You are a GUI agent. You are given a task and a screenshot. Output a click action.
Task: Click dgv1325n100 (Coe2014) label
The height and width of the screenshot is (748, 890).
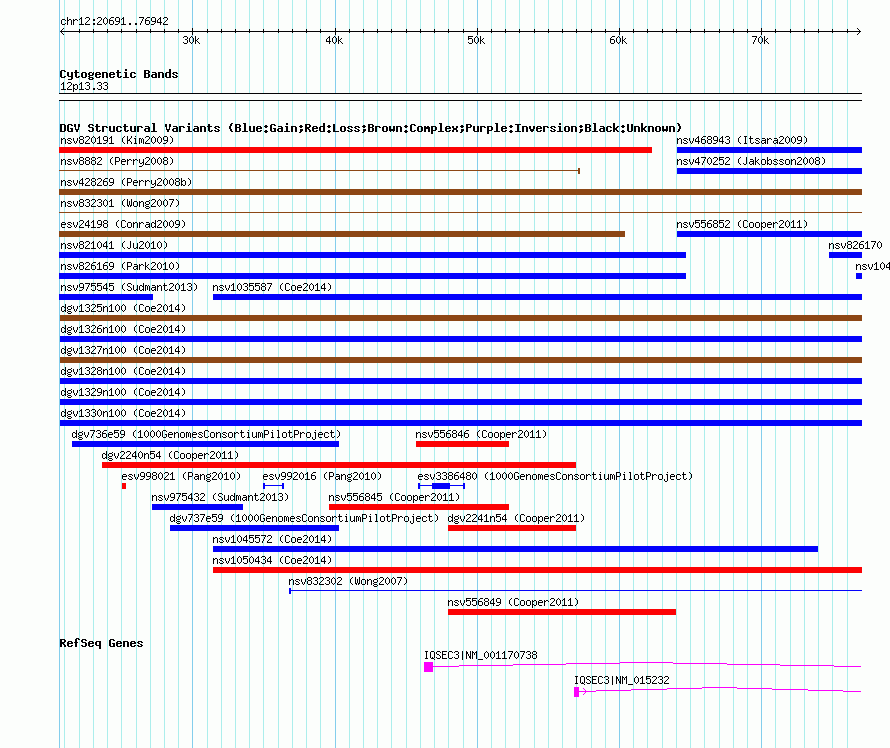pyautogui.click(x=123, y=308)
